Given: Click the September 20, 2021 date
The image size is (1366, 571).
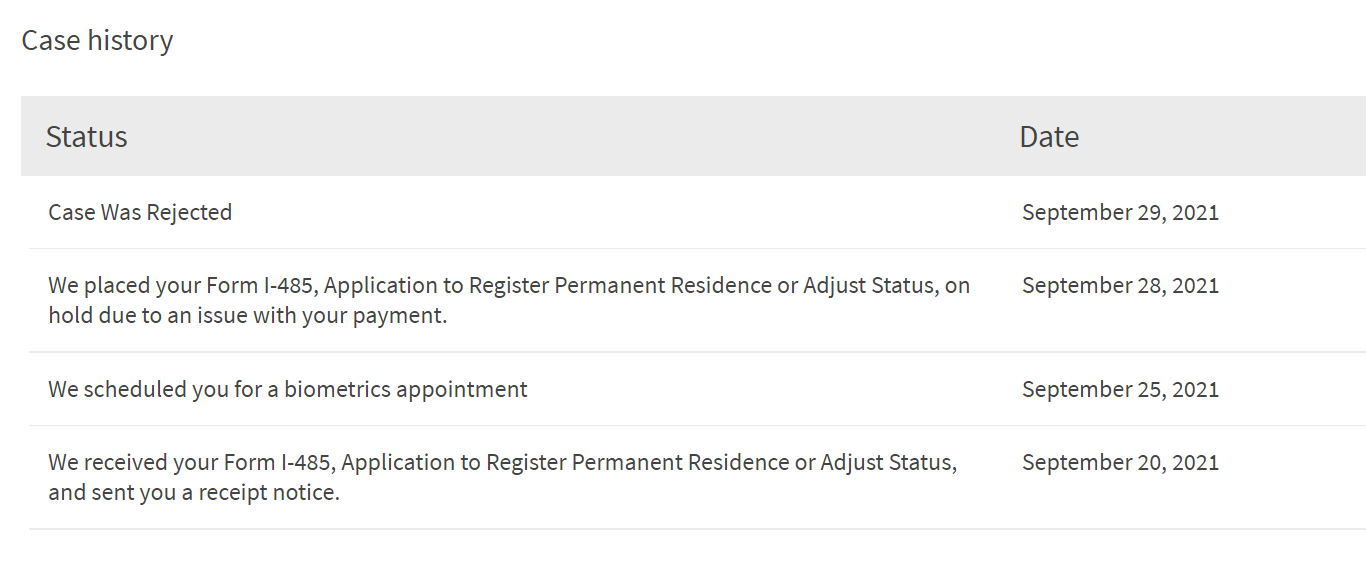Looking at the screenshot, I should coord(1120,462).
